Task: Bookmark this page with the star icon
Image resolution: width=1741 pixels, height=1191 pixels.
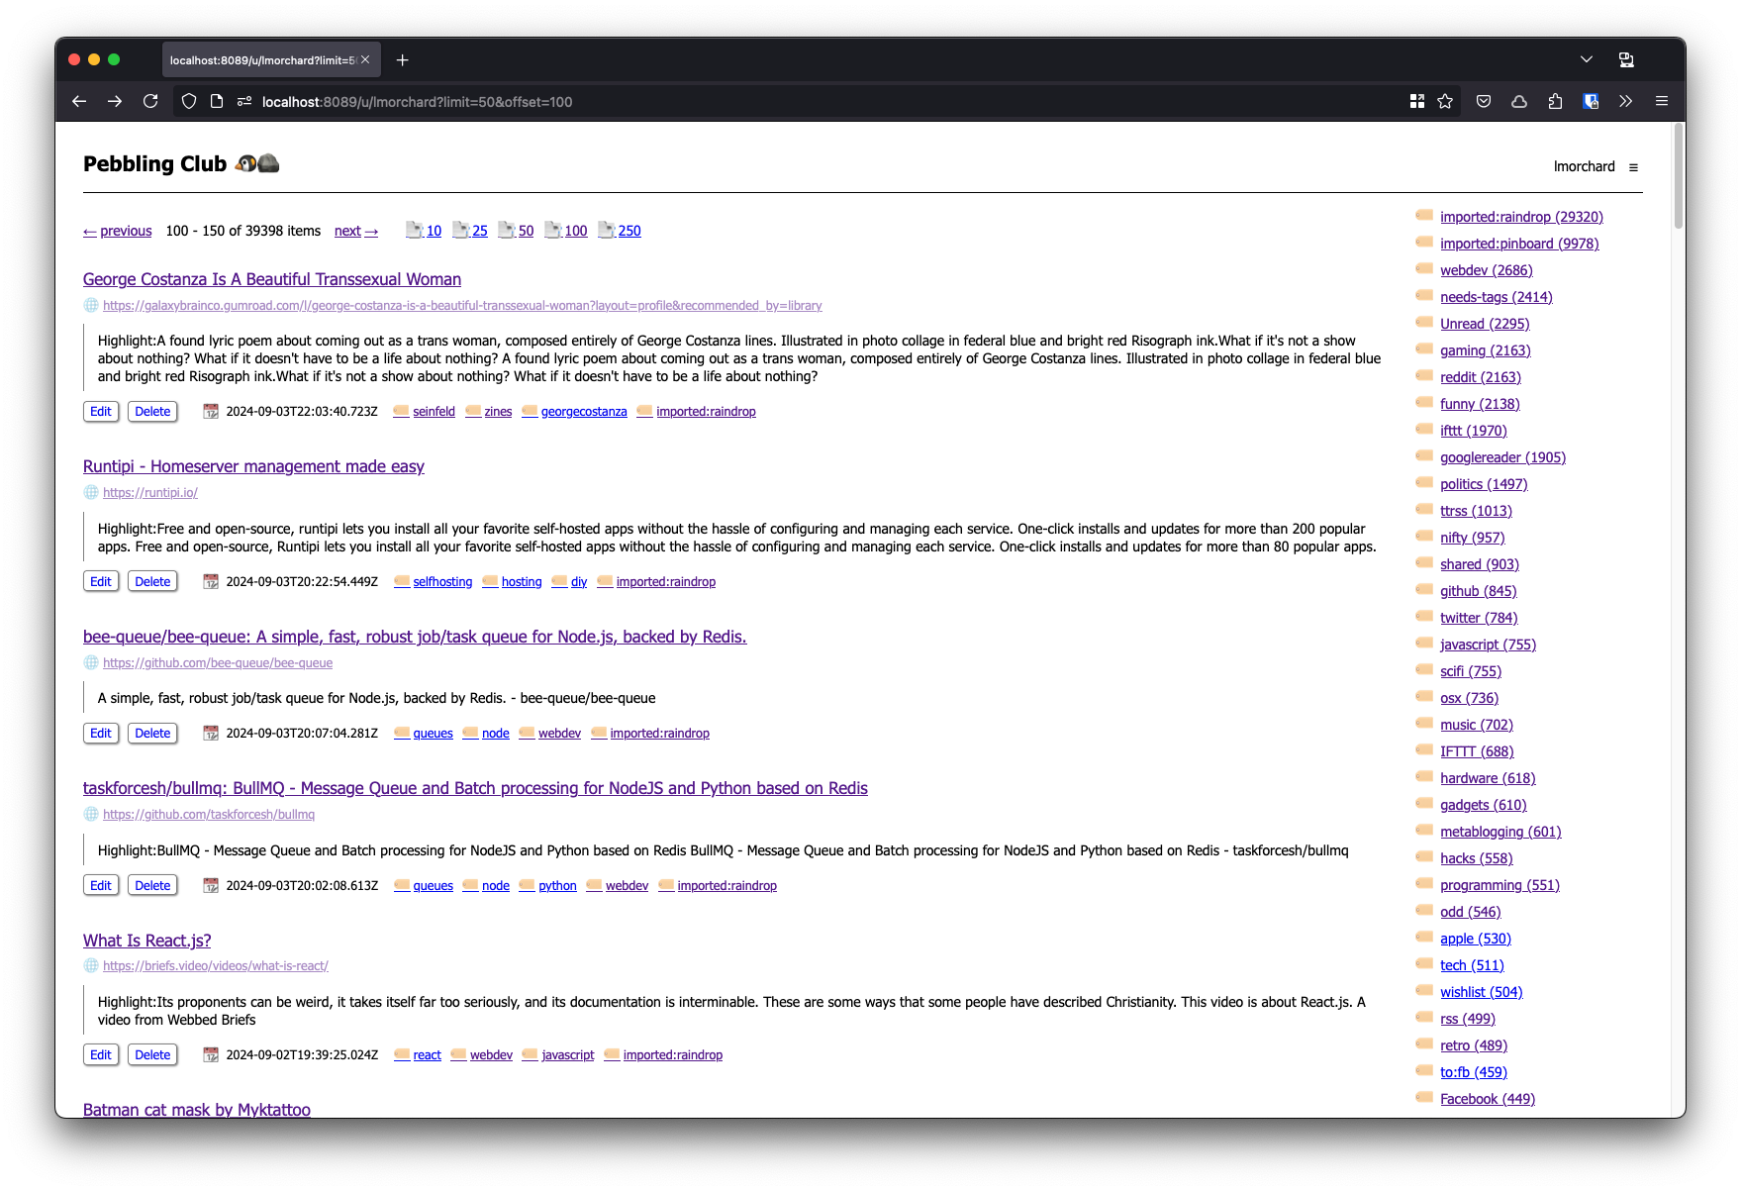Action: point(1445,101)
